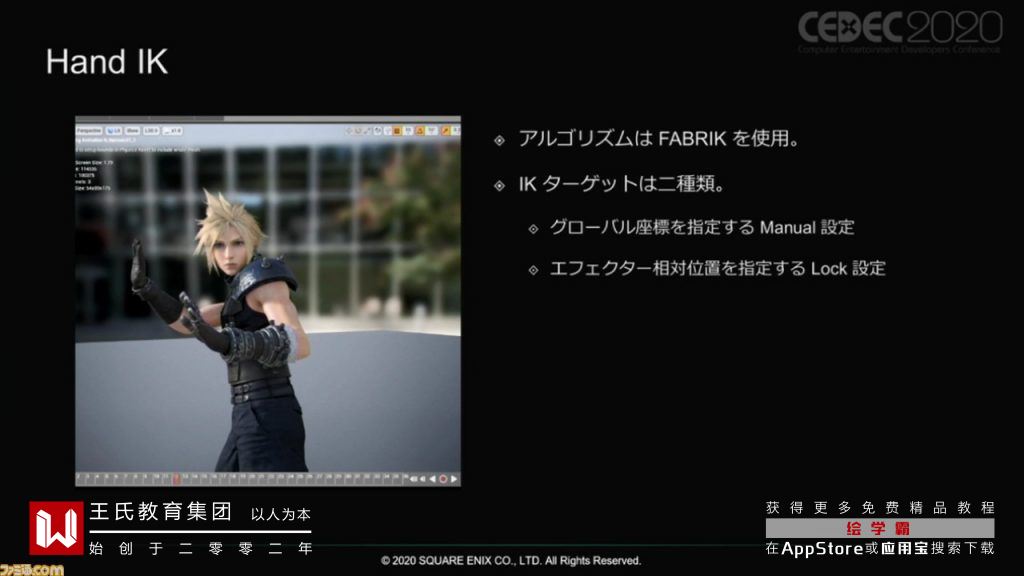Toggle the surface snapping icon in viewport
Image resolution: width=1024 pixels, height=576 pixels.
[388, 131]
